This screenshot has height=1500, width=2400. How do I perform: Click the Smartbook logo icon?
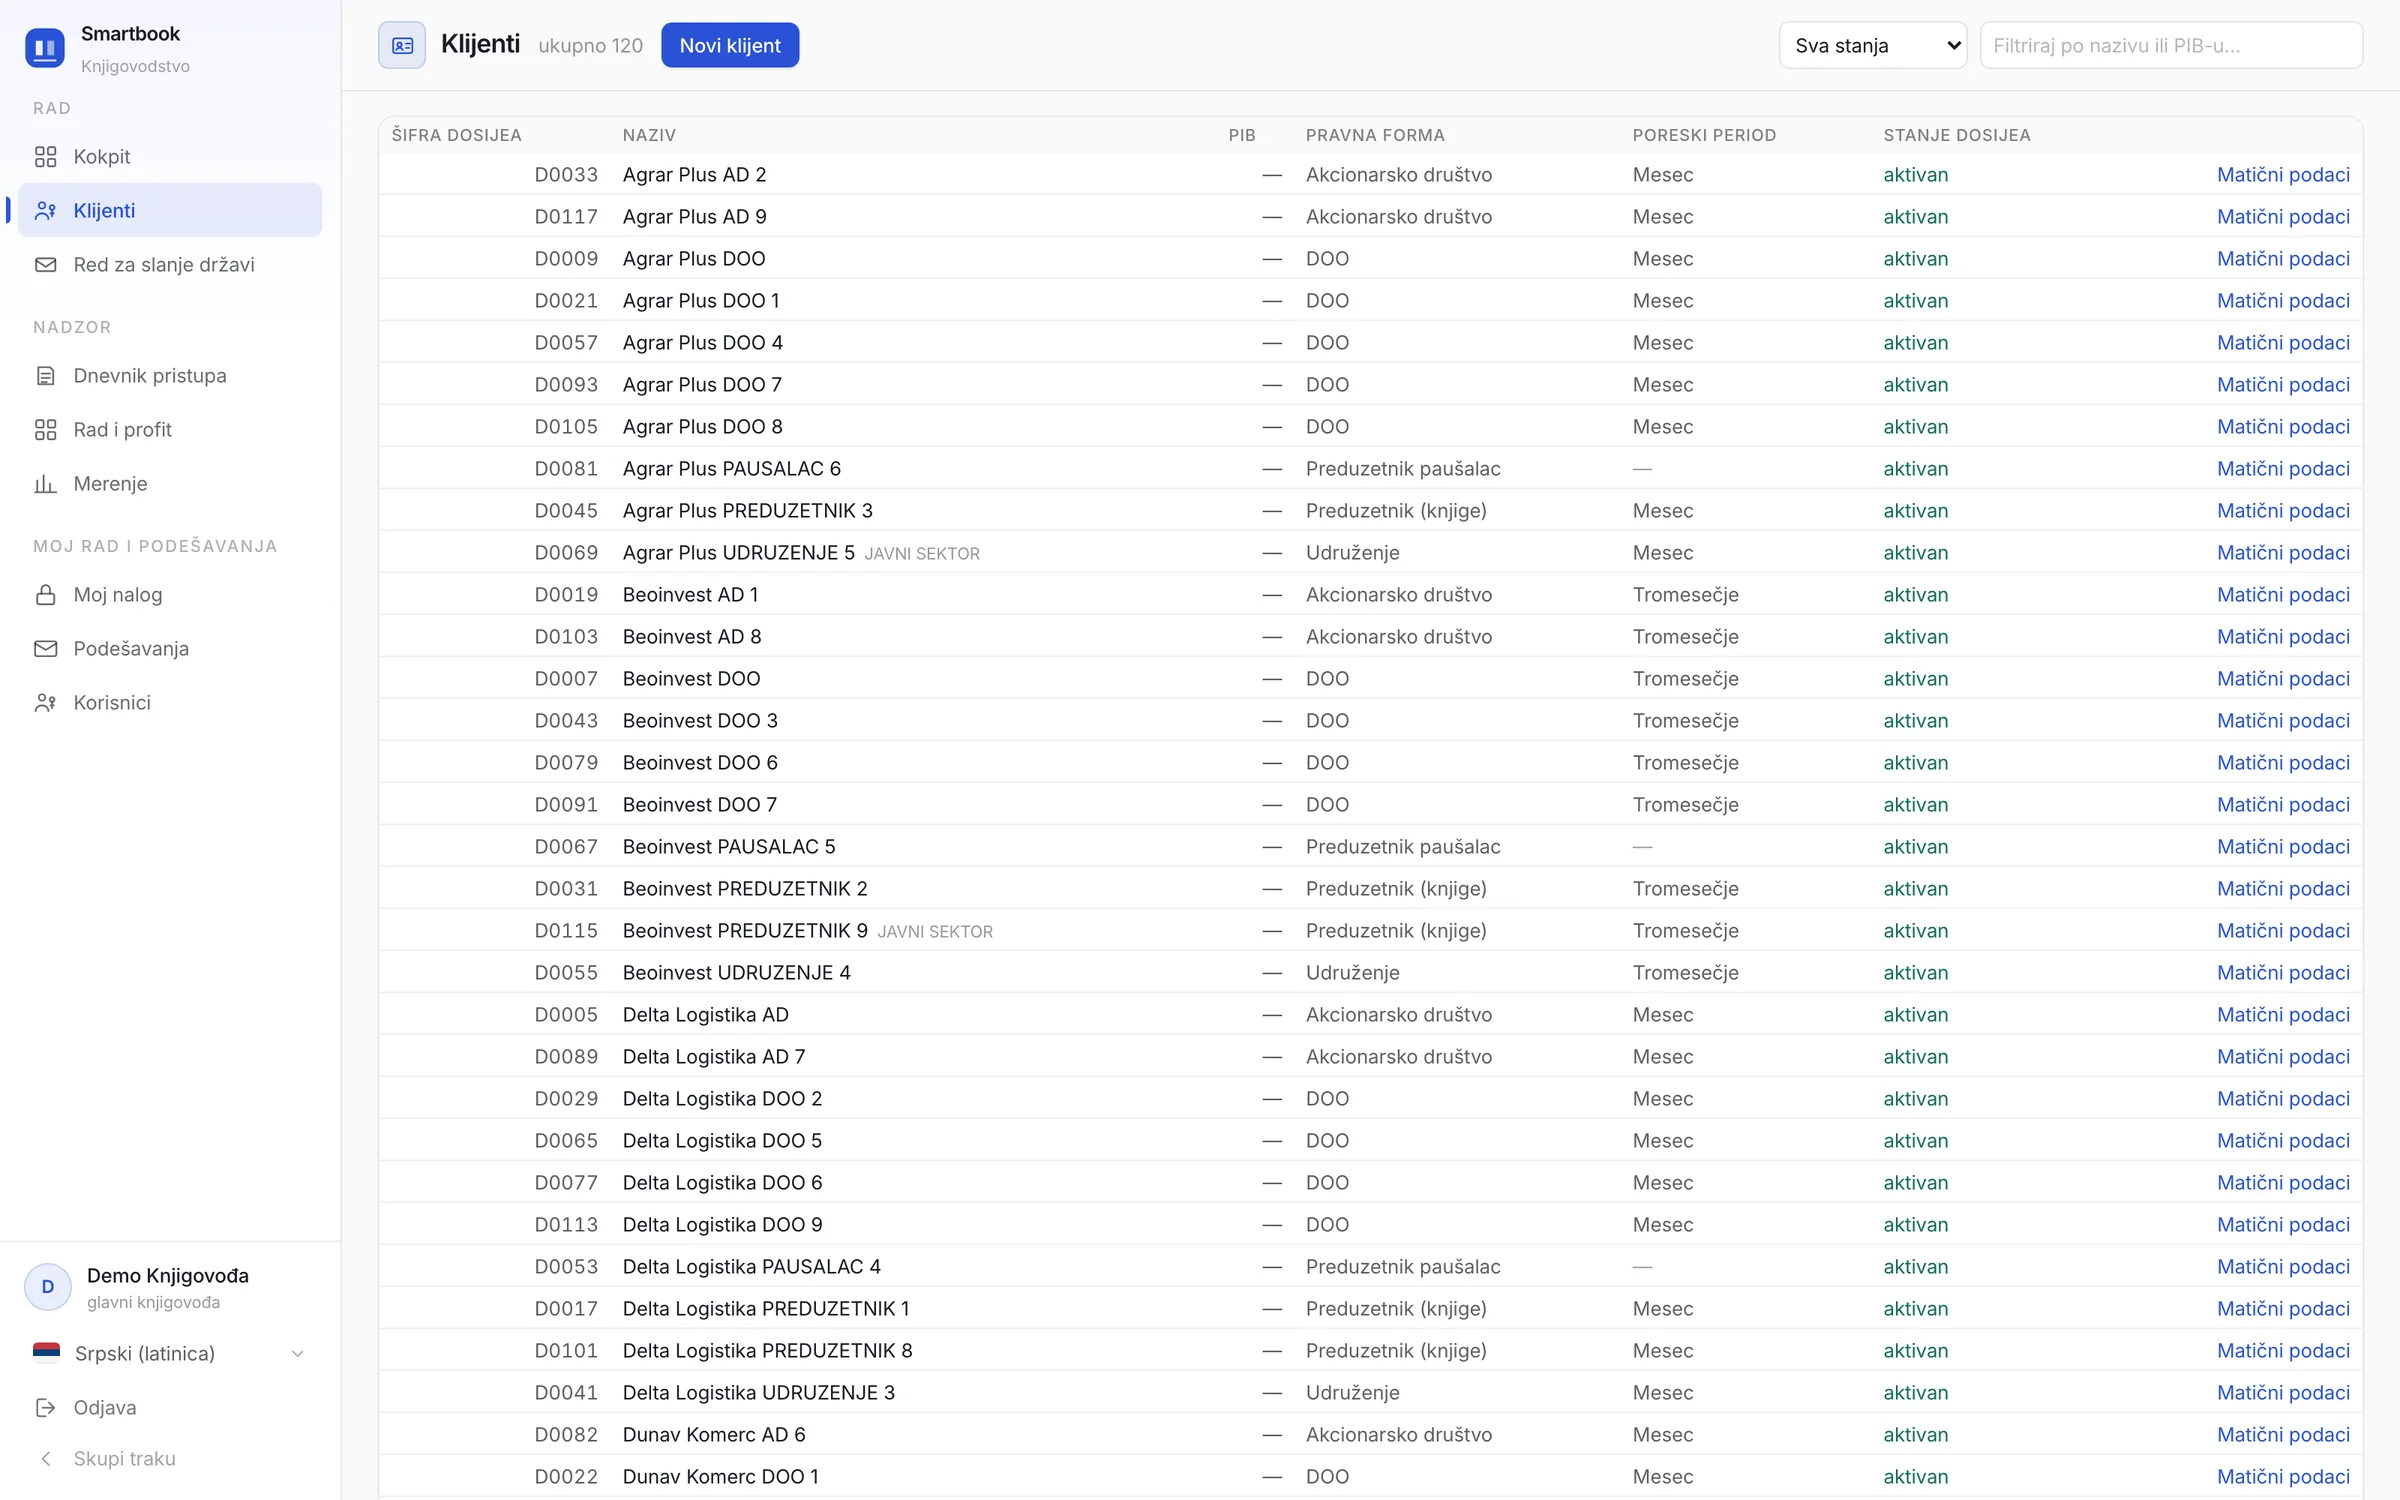pyautogui.click(x=45, y=48)
